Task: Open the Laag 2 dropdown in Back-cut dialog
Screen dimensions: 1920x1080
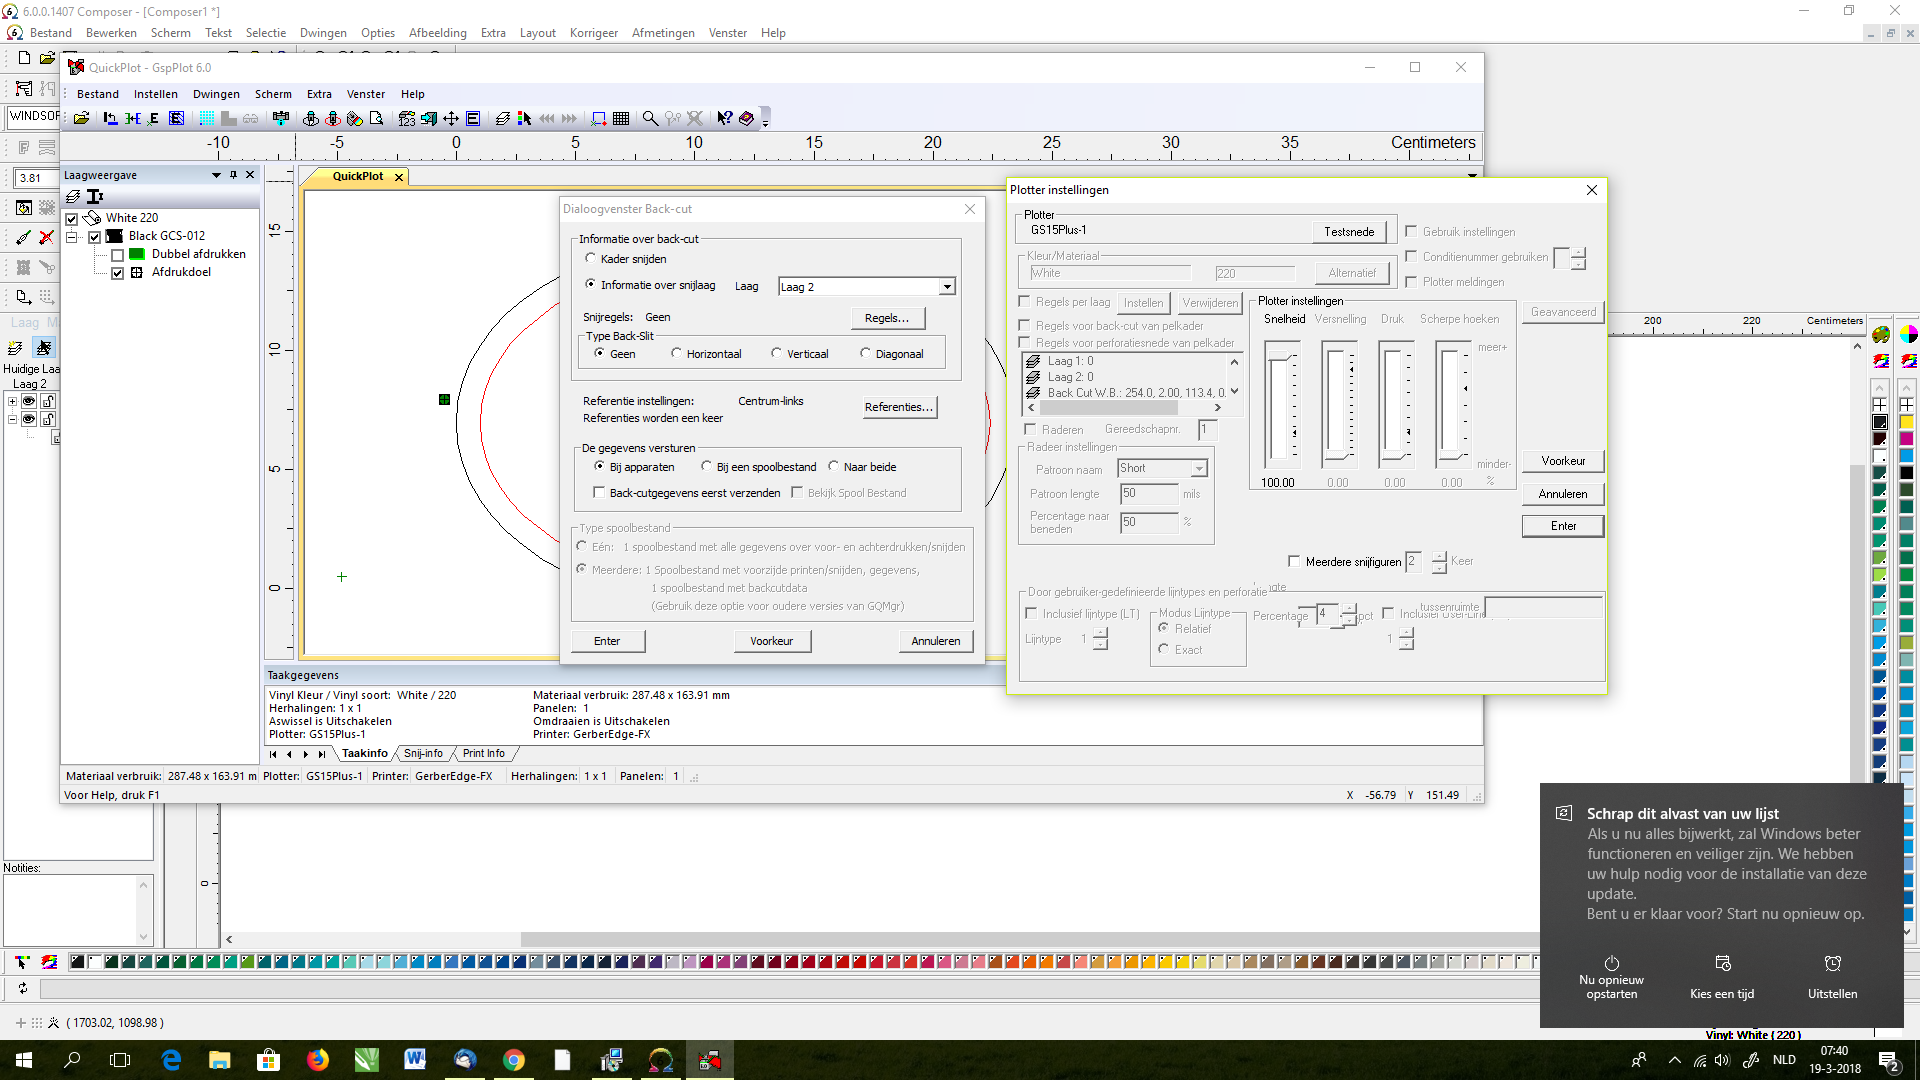Action: [946, 287]
